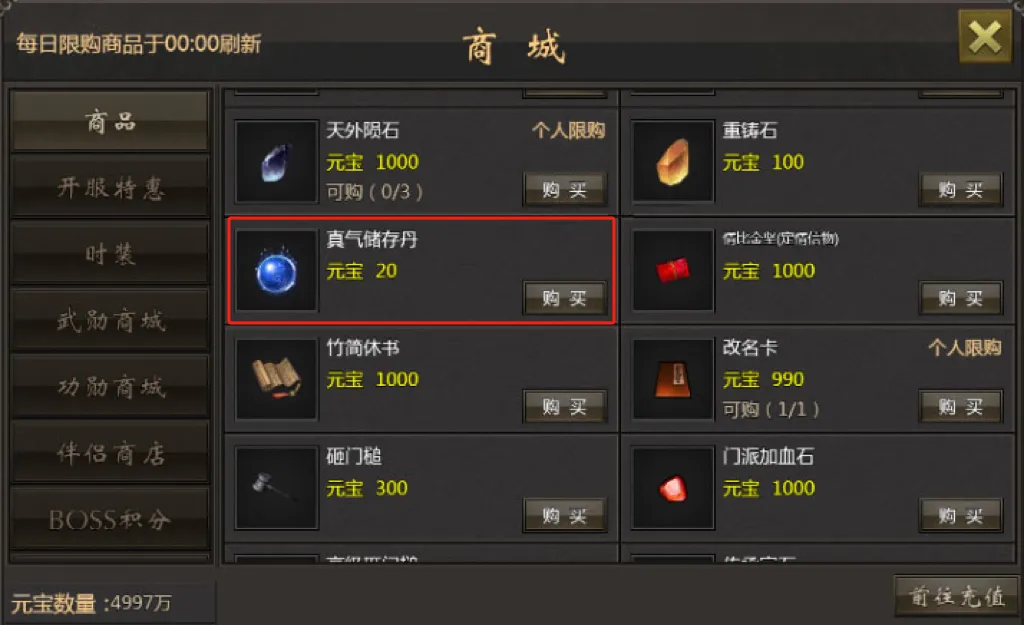Click the blue 真气储存丹 orb icon
1024x625 pixels.
coord(276,270)
